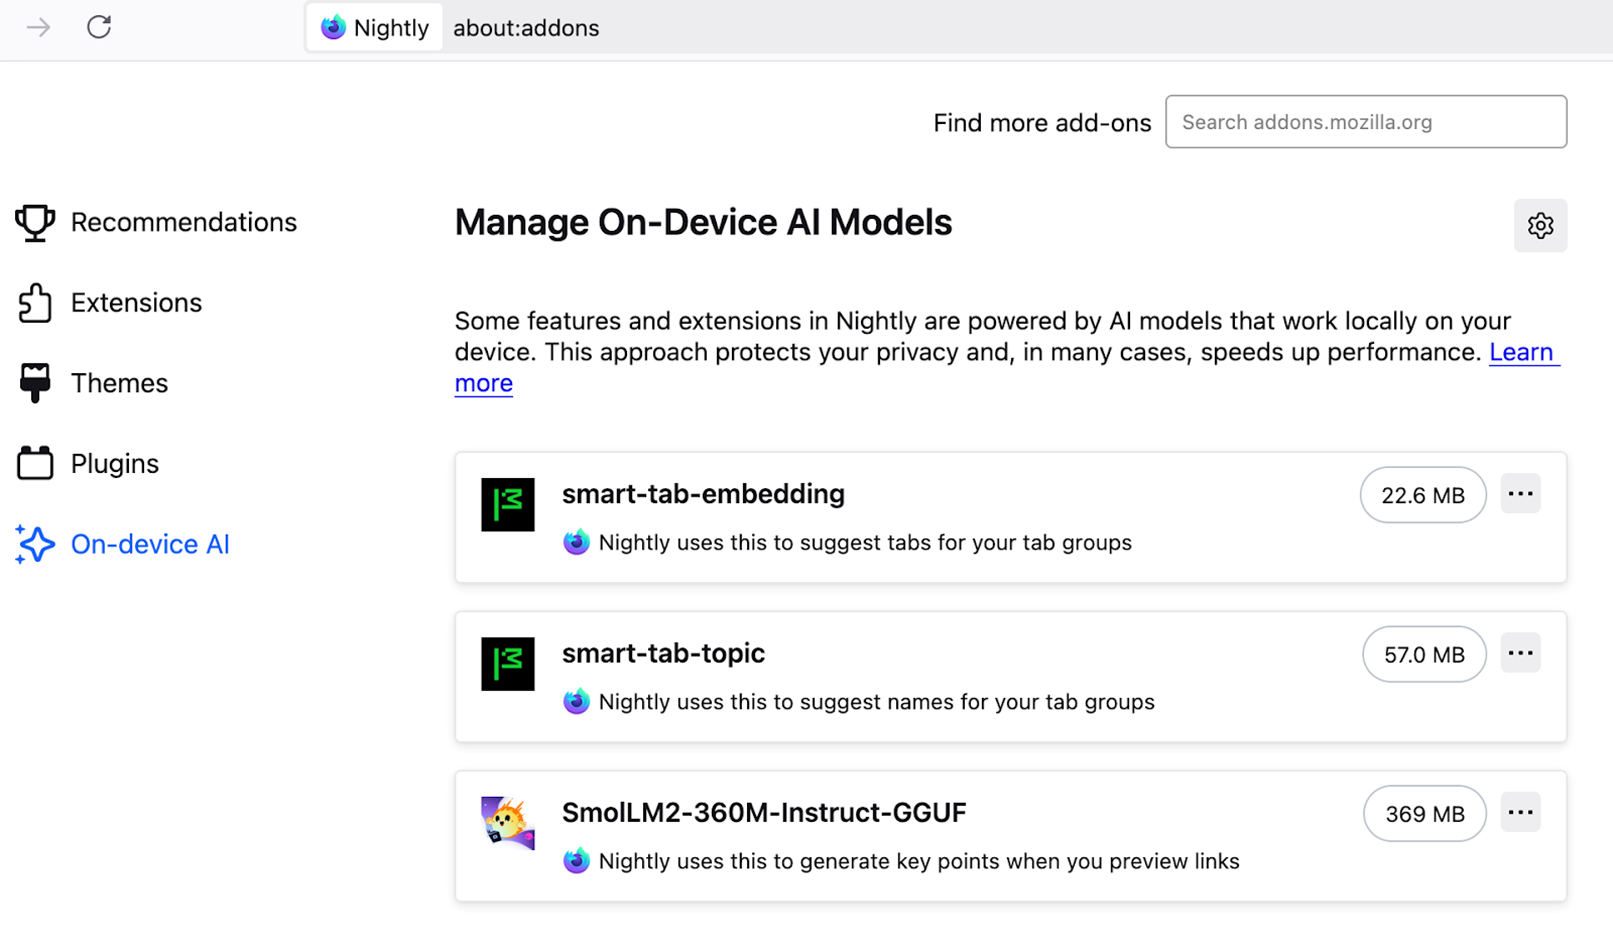Open options menu for SmolLM2-360M-Instruct-GGUF

pyautogui.click(x=1520, y=812)
